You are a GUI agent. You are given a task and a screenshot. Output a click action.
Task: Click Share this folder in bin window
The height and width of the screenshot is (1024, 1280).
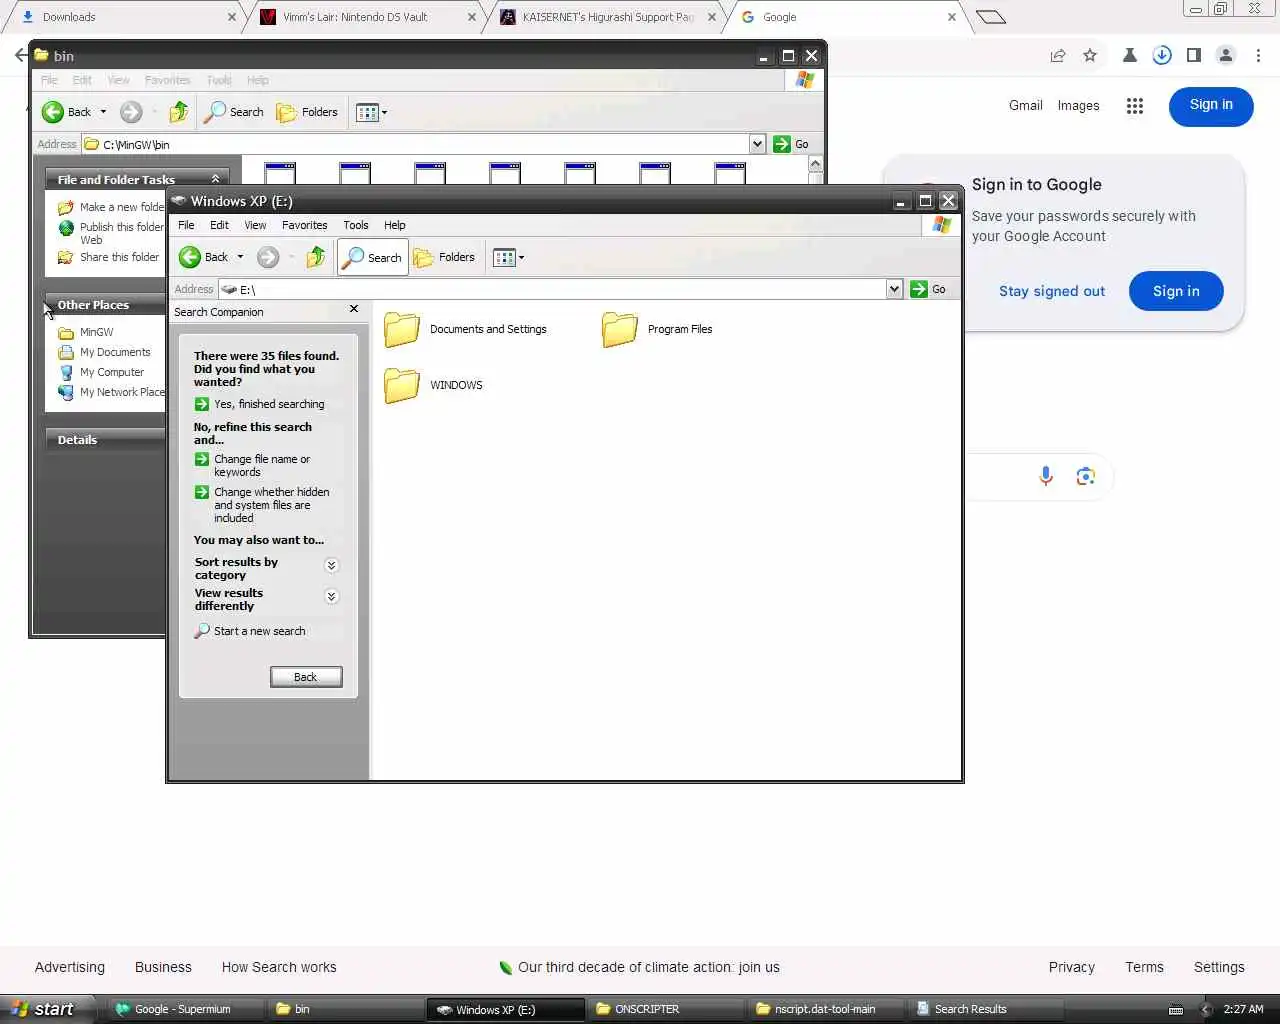coord(109,257)
